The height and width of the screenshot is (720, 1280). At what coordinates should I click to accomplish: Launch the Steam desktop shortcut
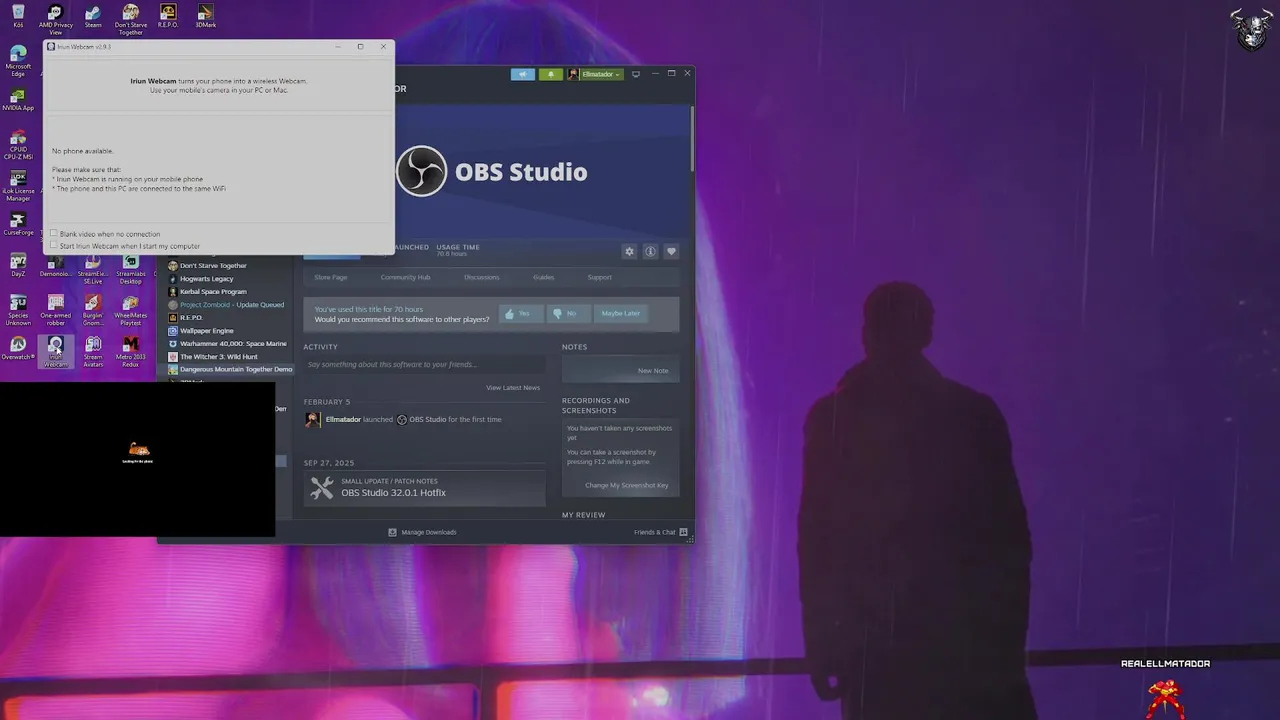(93, 16)
